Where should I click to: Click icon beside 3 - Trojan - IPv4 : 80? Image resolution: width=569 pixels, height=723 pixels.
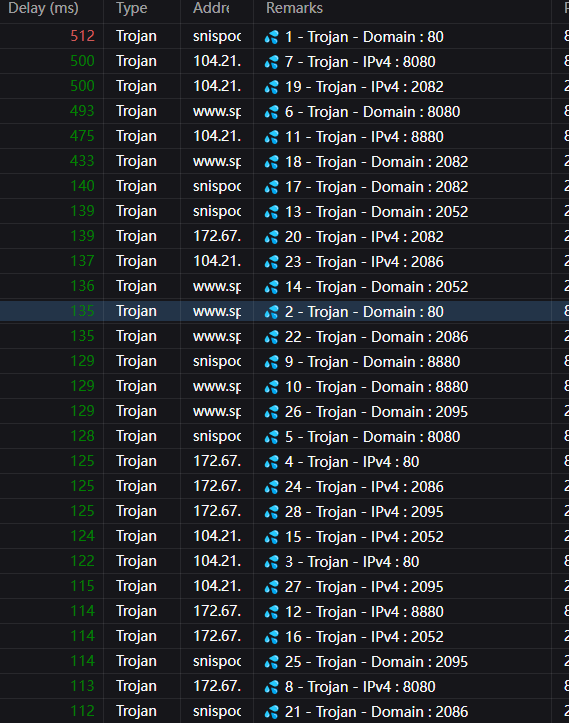(272, 562)
